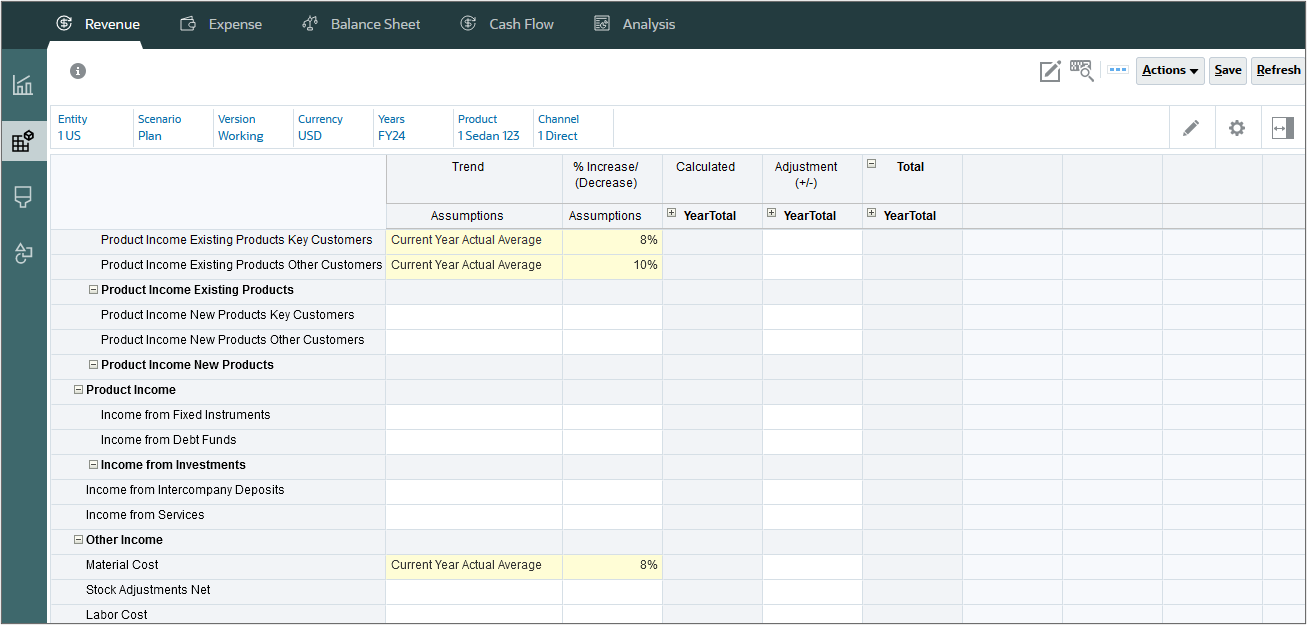
Task: Click Material Cost 8% increase cell
Action: pyautogui.click(x=612, y=565)
